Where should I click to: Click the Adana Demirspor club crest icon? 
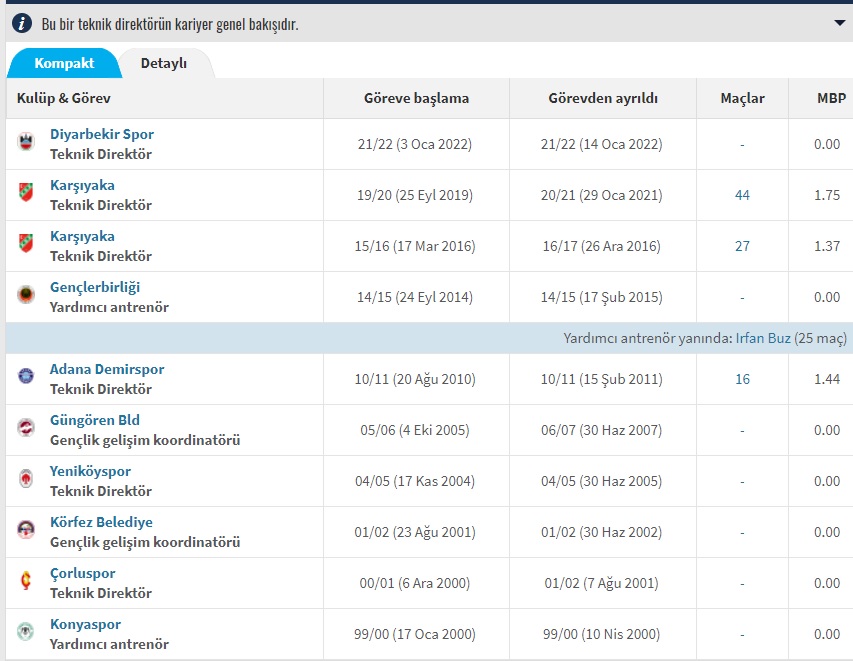(26, 377)
